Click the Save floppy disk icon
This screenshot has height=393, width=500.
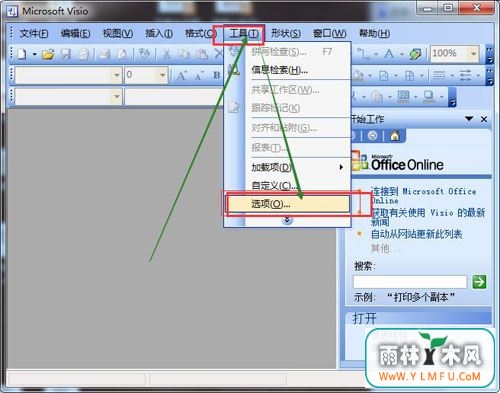point(66,54)
